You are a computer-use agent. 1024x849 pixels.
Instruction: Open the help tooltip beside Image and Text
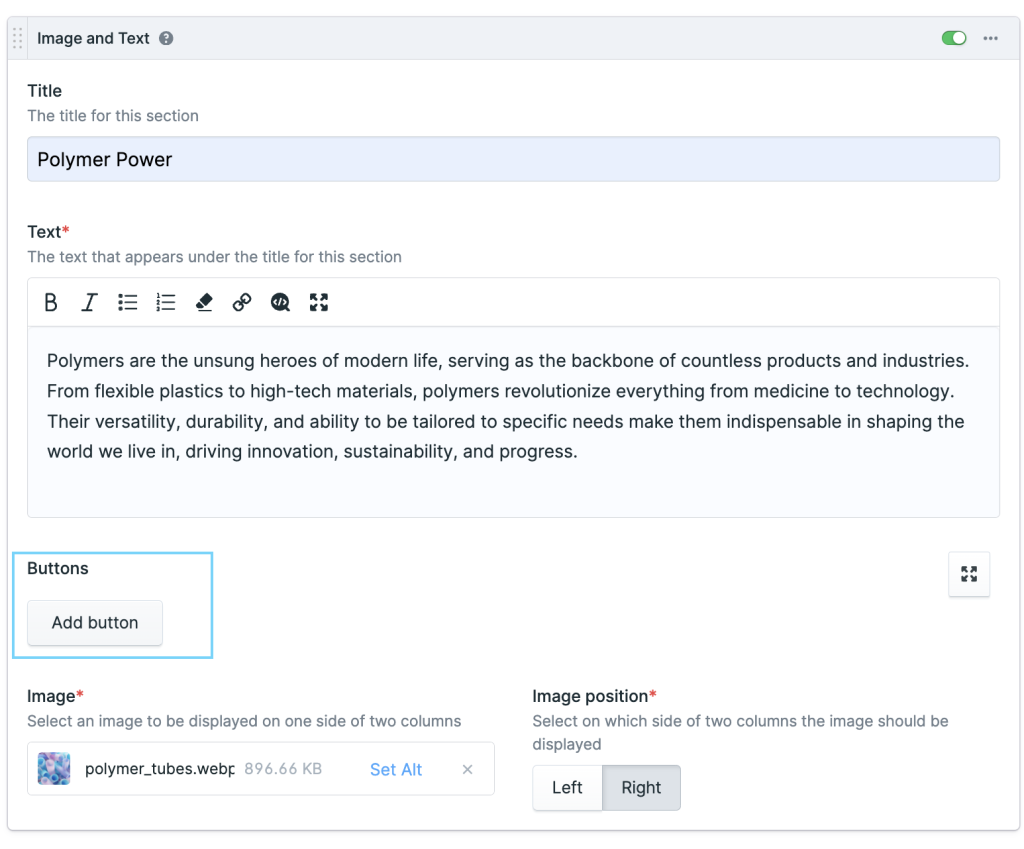[x=166, y=38]
